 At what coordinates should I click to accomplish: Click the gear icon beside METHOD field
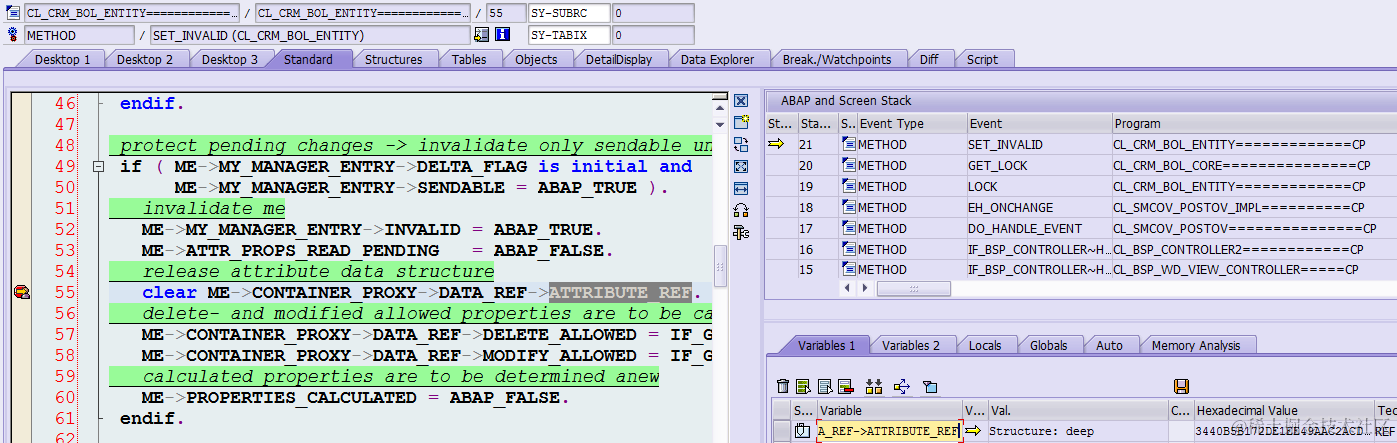[13, 35]
